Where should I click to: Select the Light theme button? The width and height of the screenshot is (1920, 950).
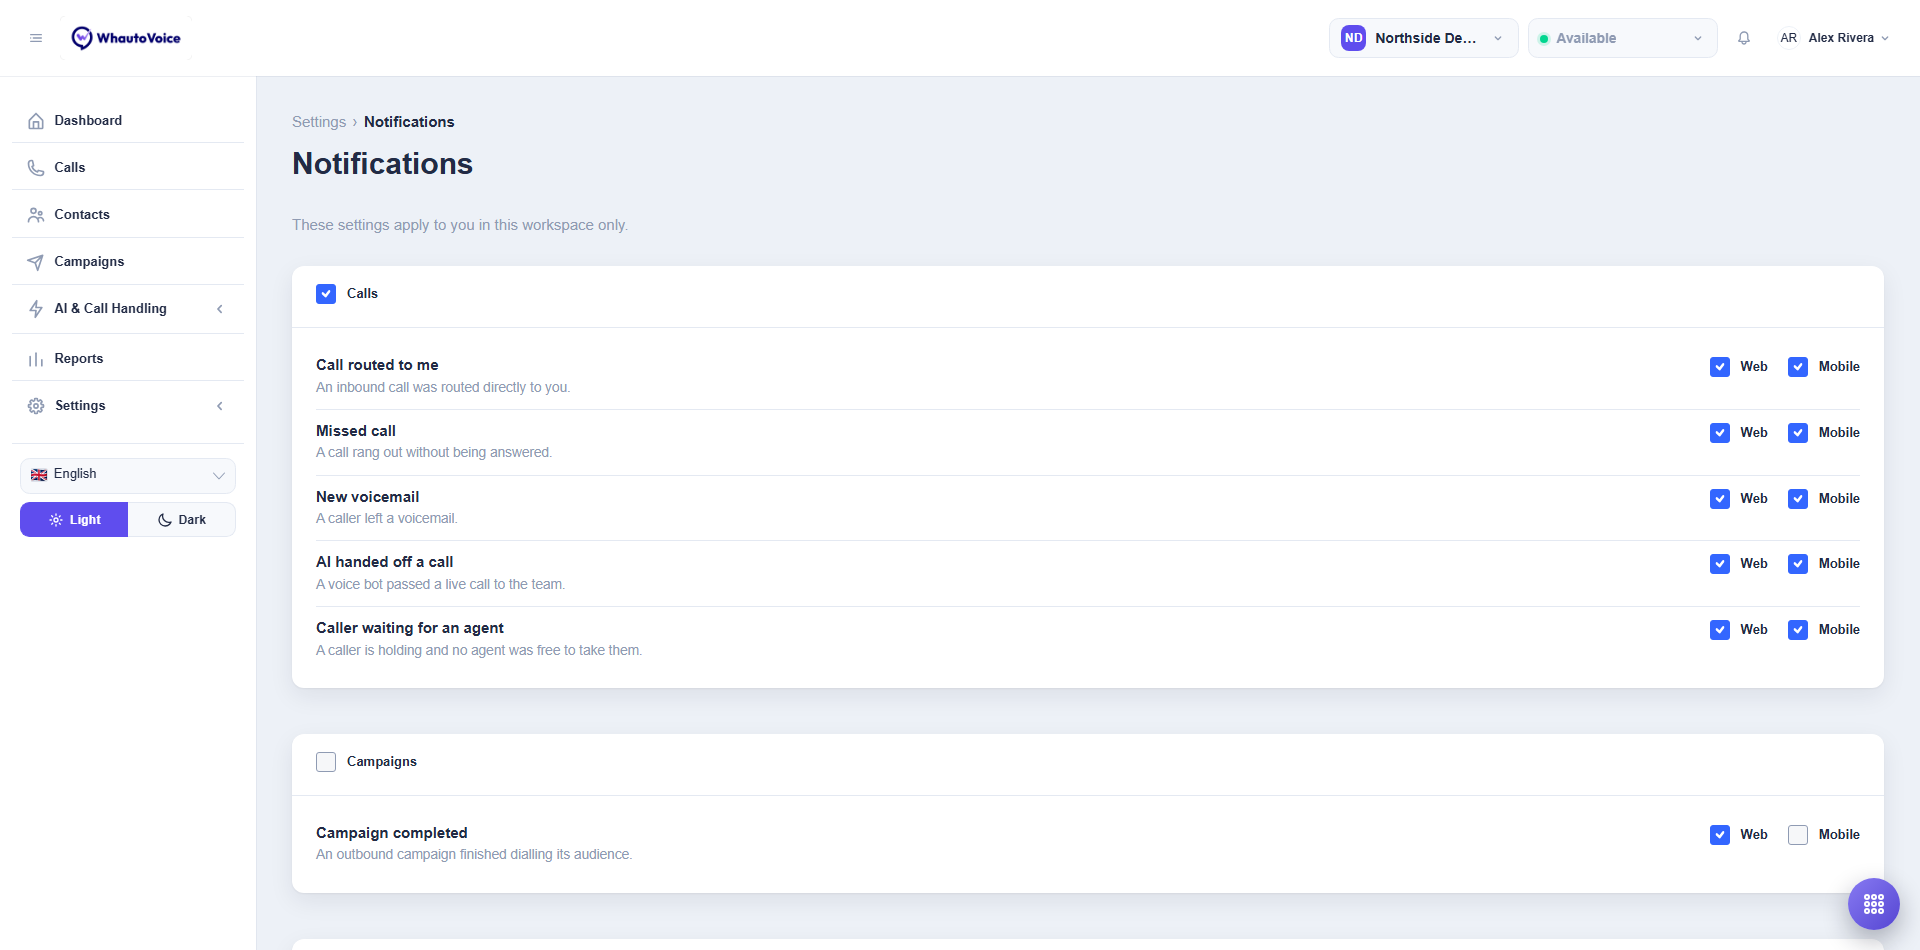point(74,520)
